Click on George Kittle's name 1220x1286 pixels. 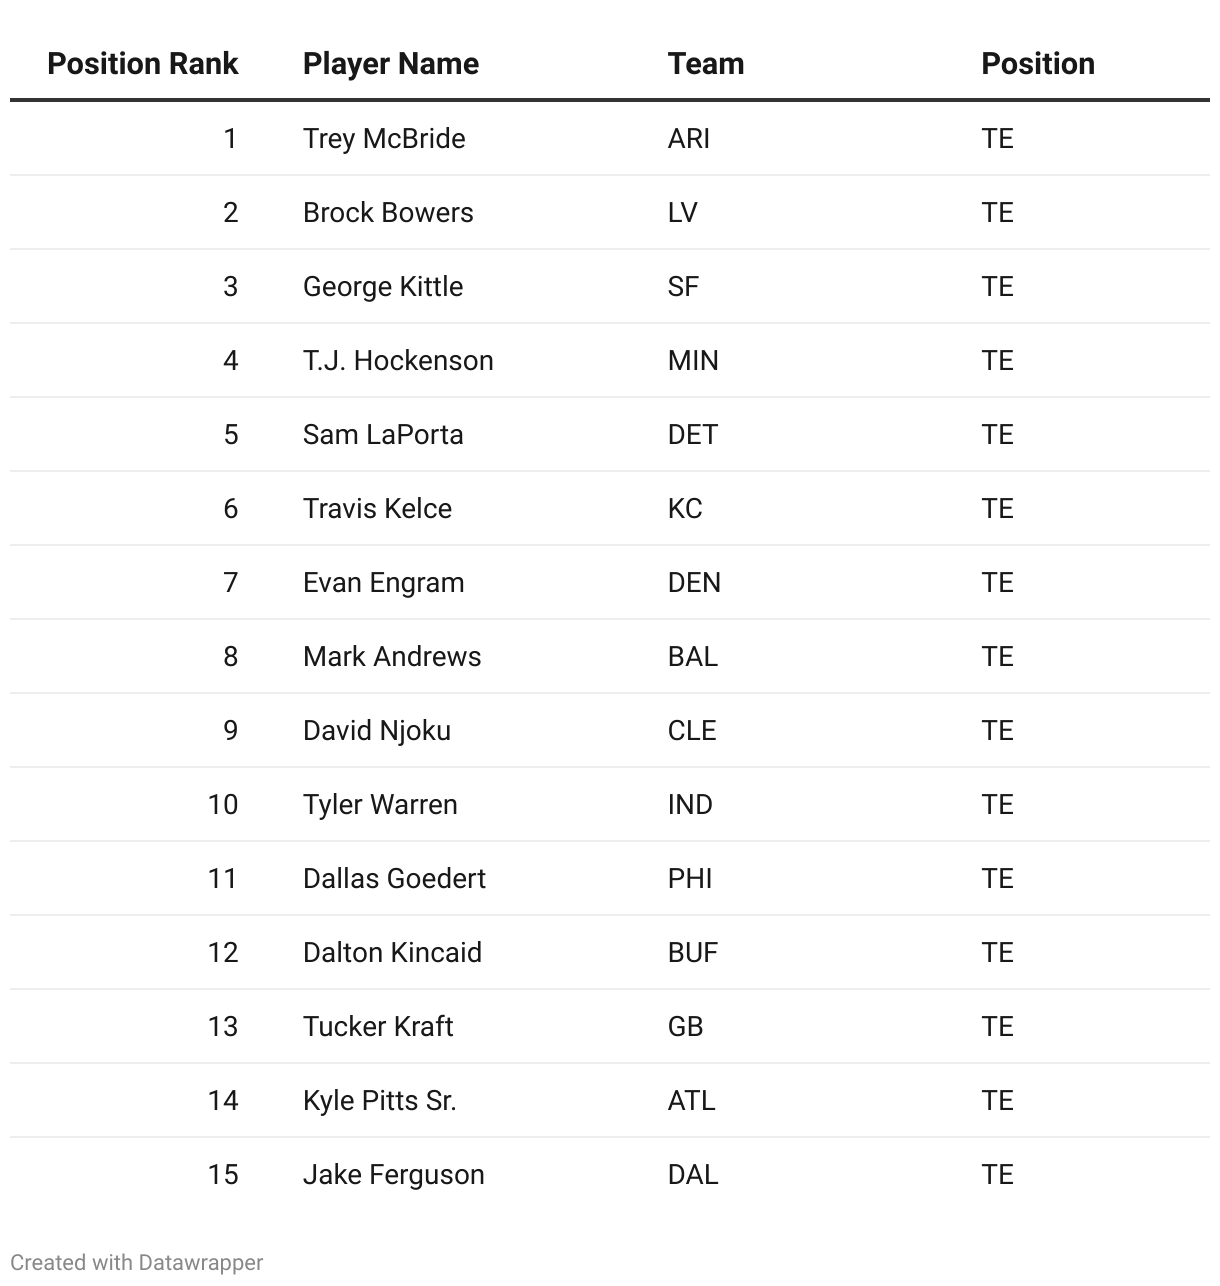click(x=383, y=286)
